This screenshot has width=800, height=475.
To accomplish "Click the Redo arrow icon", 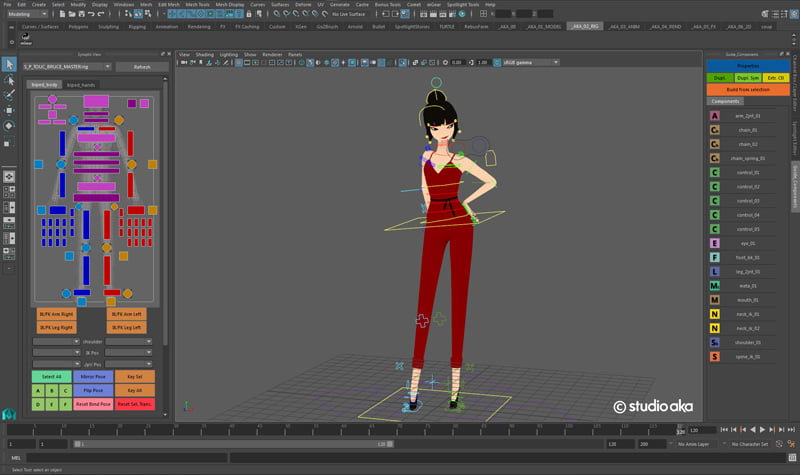I will [x=101, y=14].
